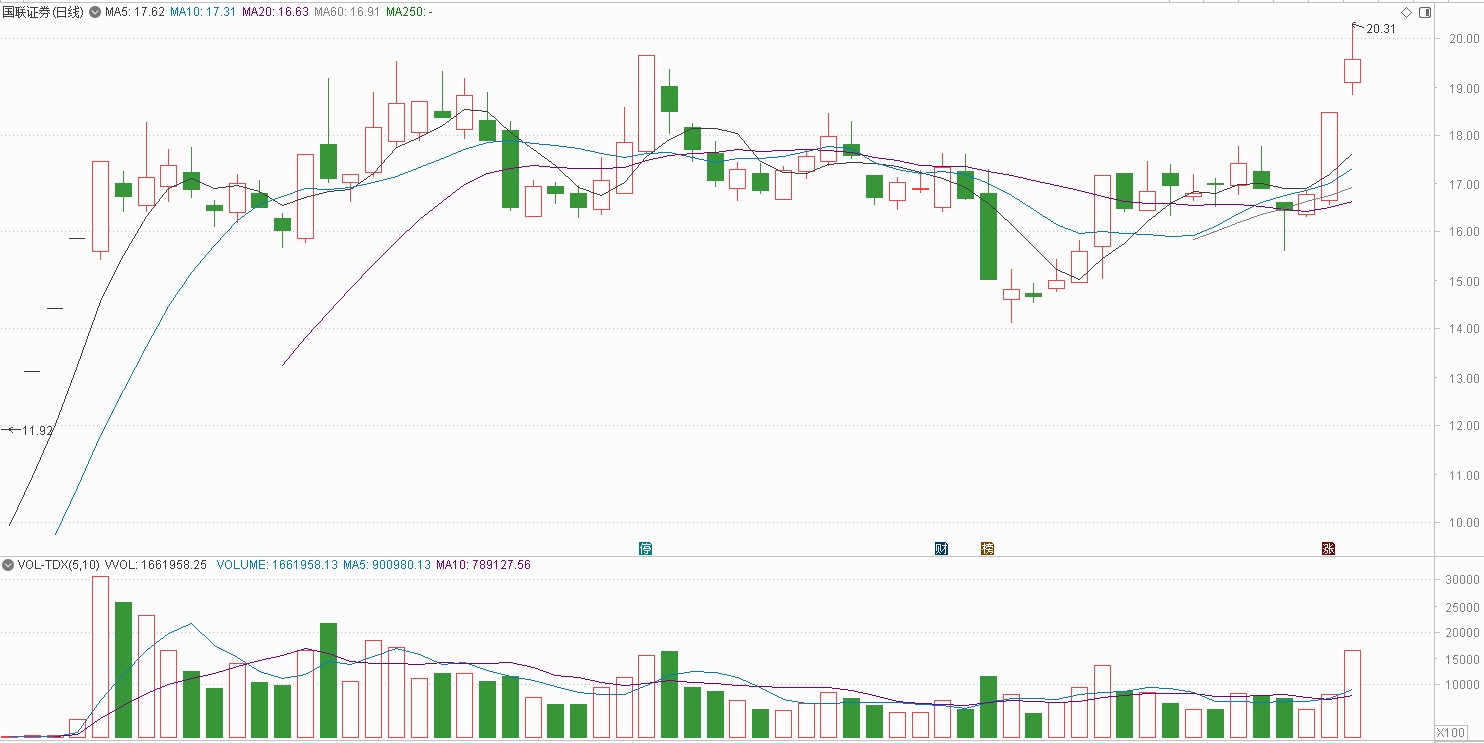The width and height of the screenshot is (1484, 743).
Task: Select the latest red candlestick near 20.31
Action: click(x=1352, y=70)
